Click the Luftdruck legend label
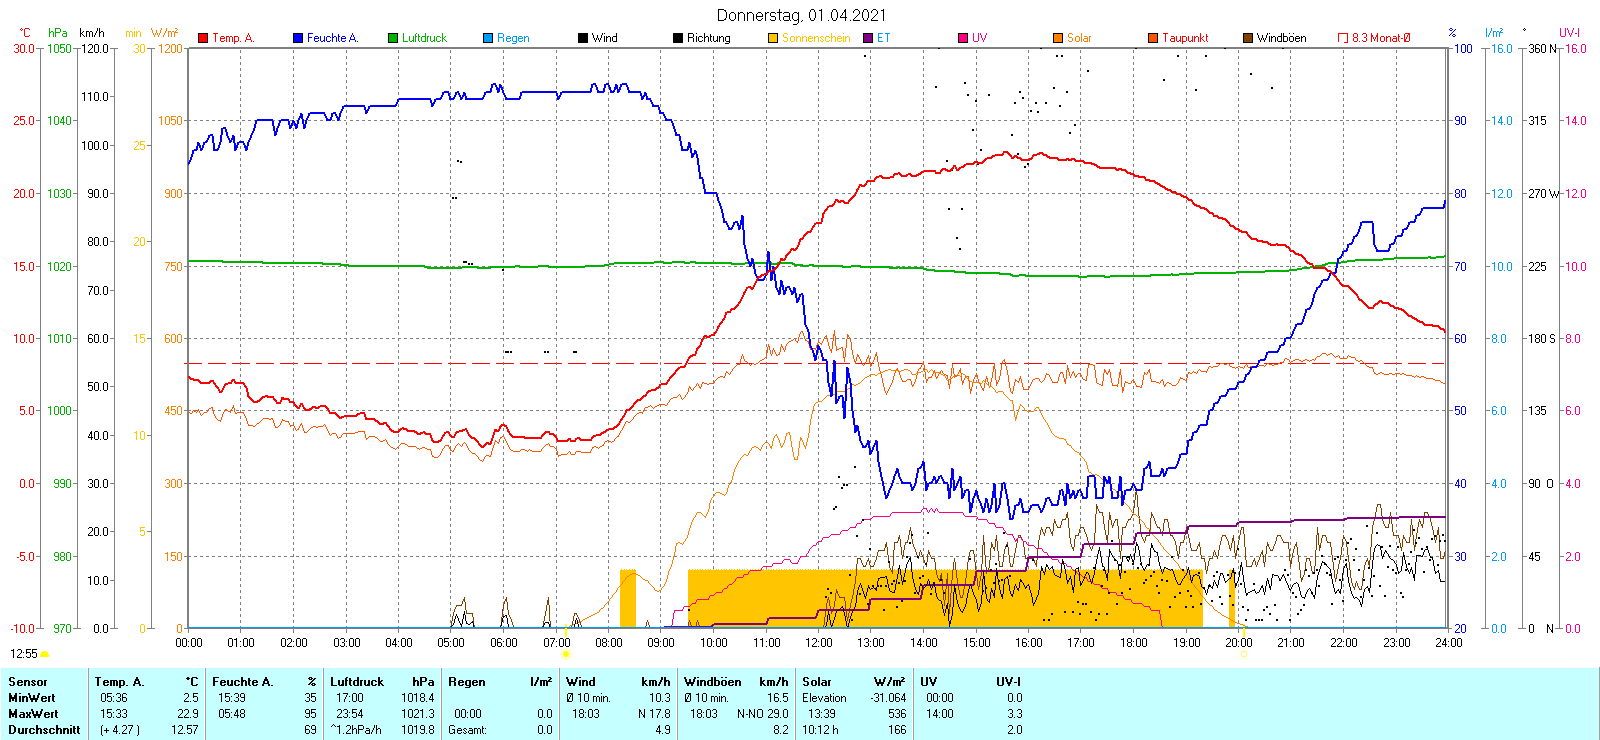 click(x=424, y=38)
